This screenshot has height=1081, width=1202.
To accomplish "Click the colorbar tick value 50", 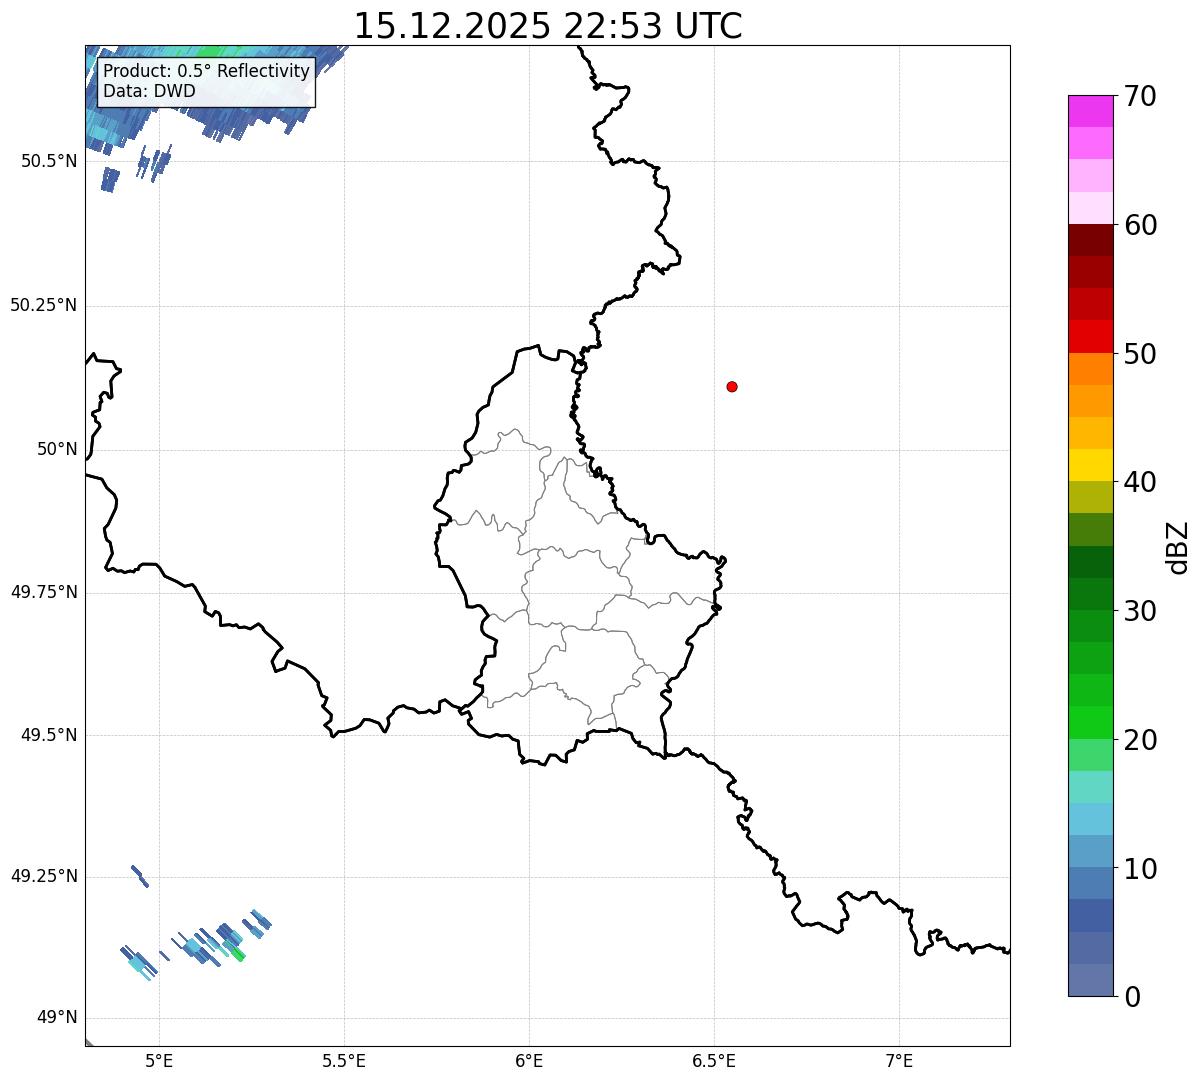I will point(1140,354).
